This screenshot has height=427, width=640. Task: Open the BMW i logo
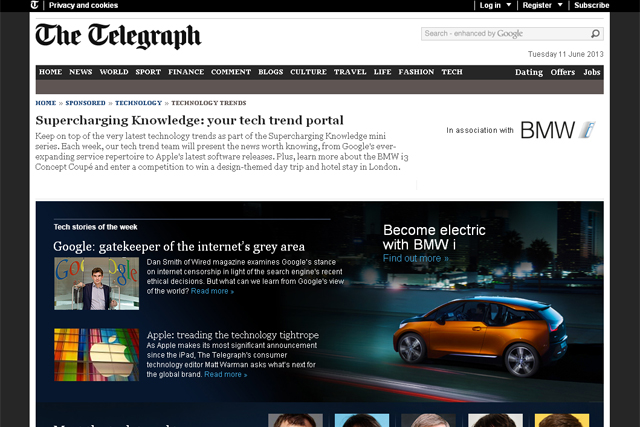tap(558, 130)
